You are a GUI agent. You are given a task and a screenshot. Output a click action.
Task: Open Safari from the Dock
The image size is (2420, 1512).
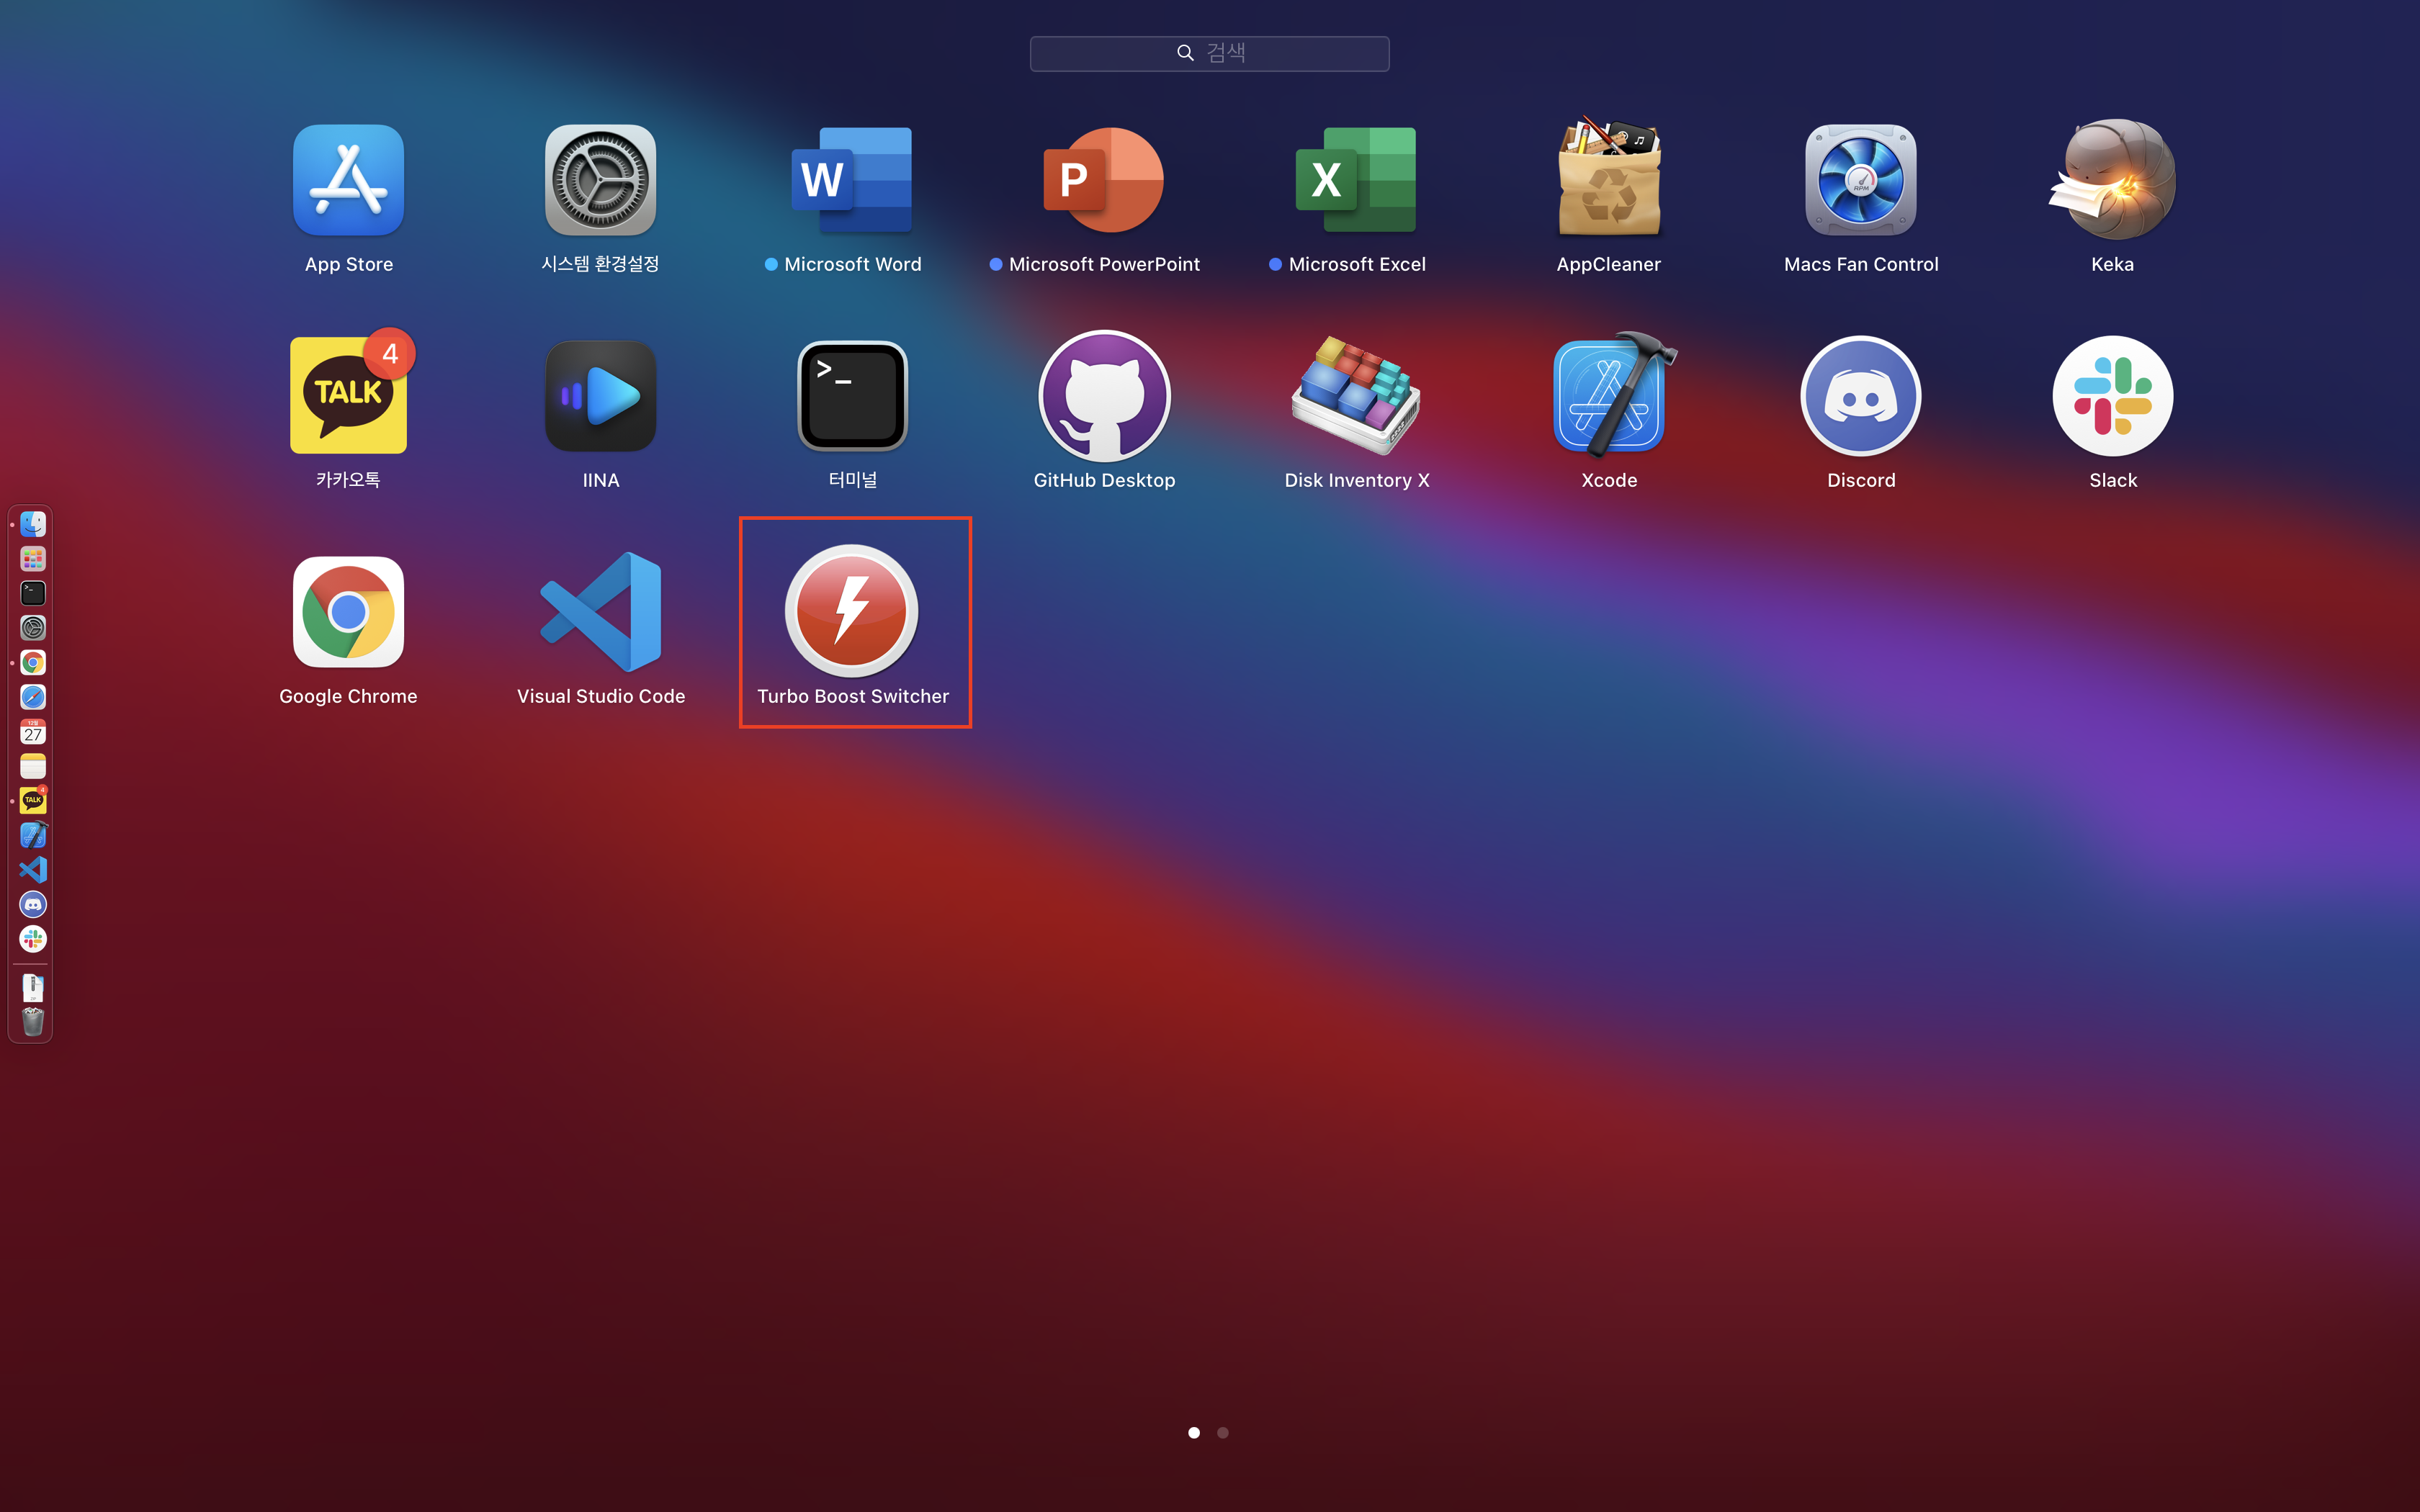(33, 697)
